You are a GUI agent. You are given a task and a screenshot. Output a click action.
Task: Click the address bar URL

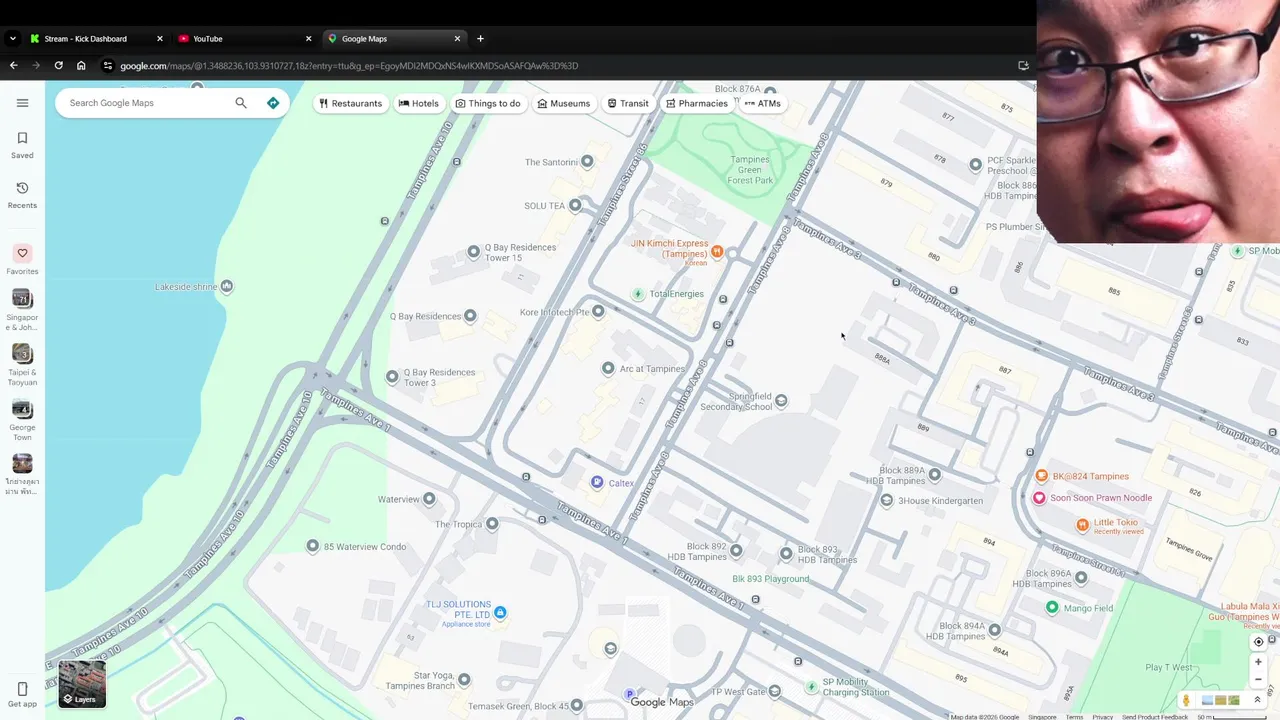point(349,66)
